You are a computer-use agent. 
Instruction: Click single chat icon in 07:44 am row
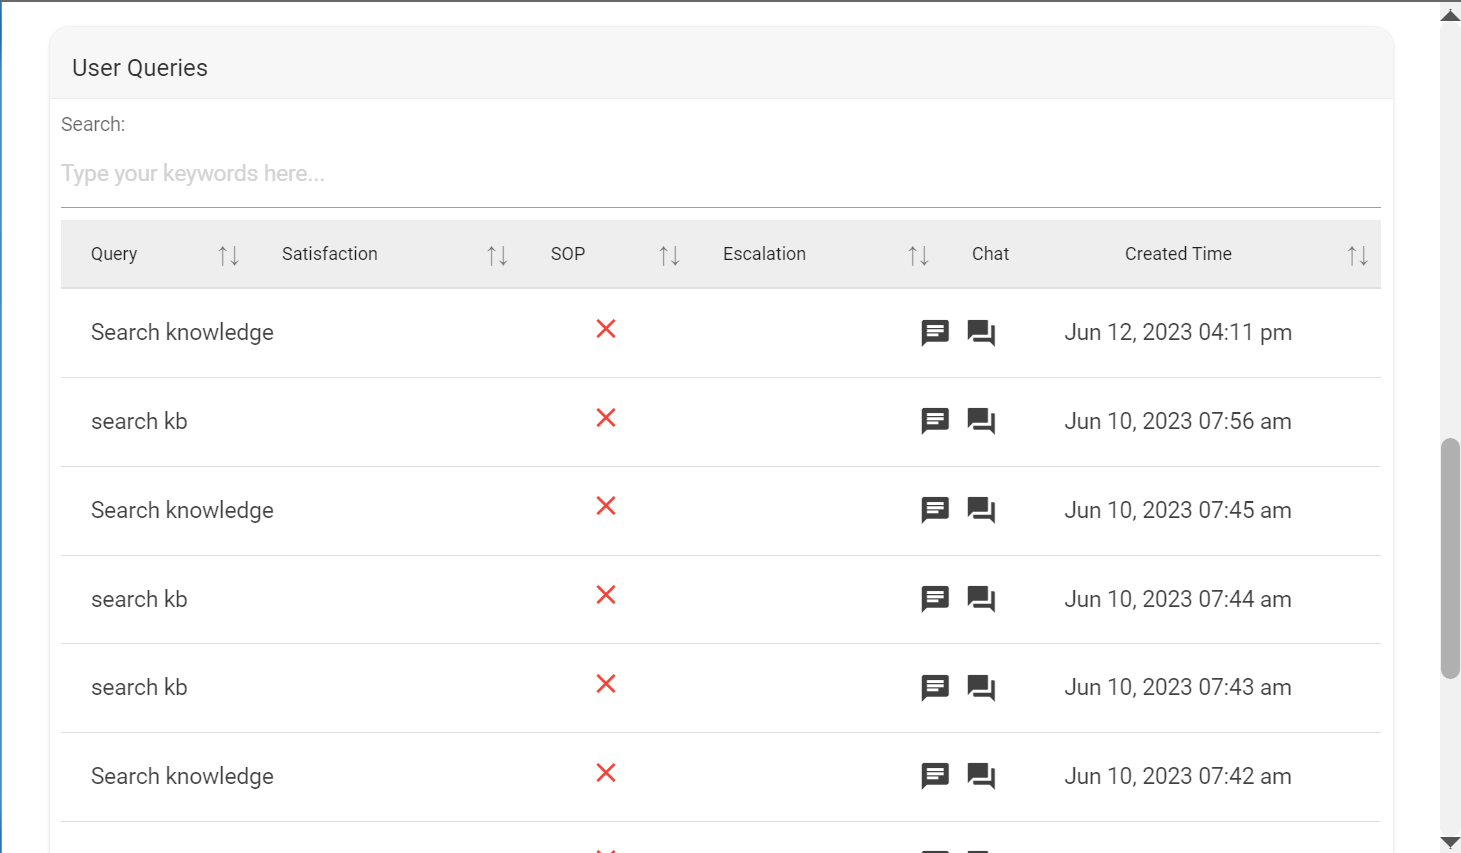pyautogui.click(x=935, y=599)
